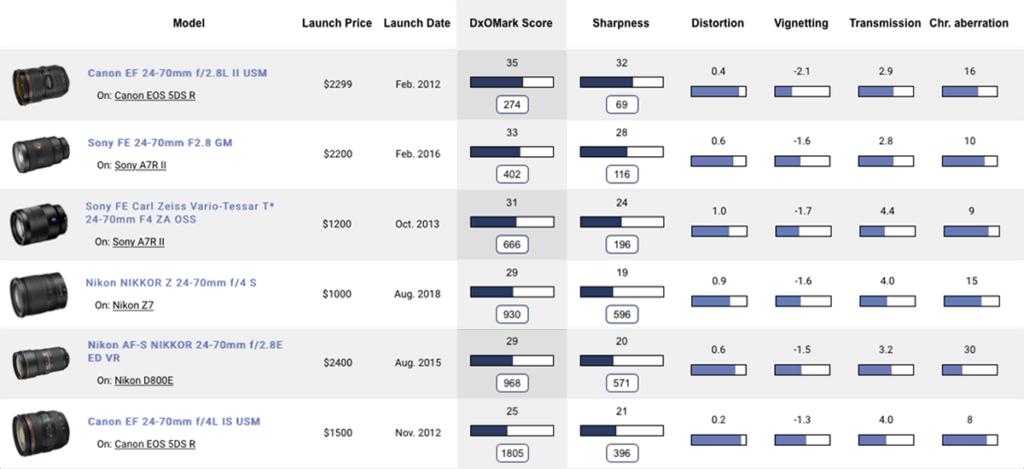Click the Chr. aberration column header
This screenshot has width=1024, height=469.
pos(968,24)
